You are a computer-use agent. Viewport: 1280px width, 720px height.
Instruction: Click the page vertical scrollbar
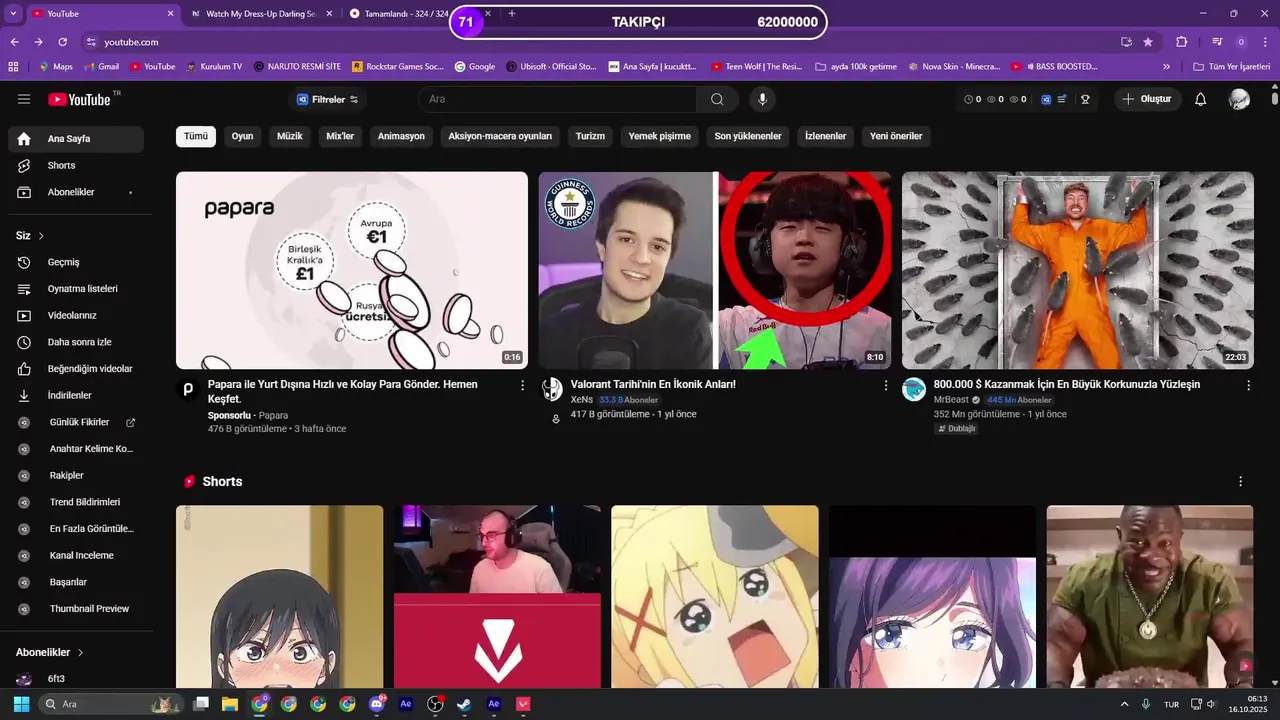click(x=1274, y=99)
